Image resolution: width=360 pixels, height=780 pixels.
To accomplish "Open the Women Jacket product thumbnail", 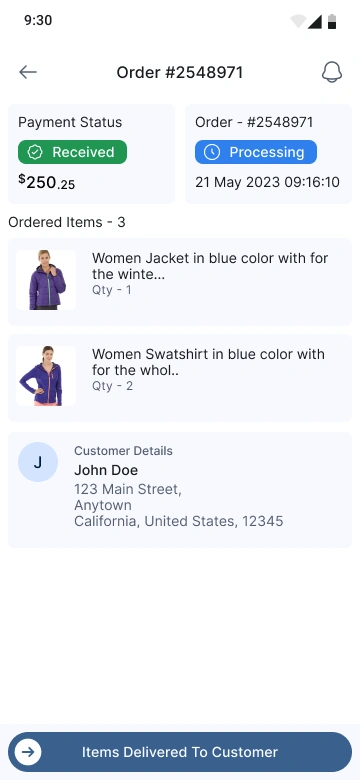I will tap(46, 280).
